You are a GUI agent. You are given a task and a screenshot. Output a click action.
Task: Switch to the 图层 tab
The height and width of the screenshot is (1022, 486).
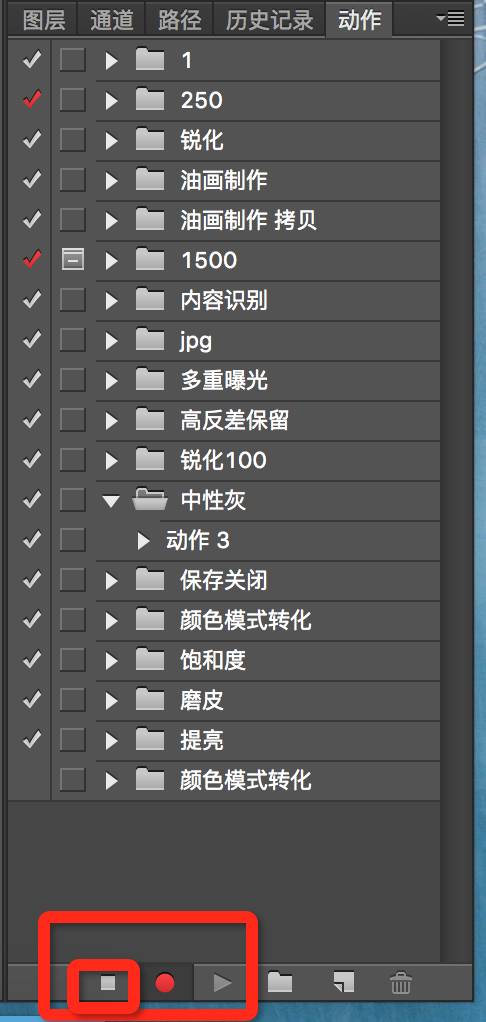coord(44,20)
